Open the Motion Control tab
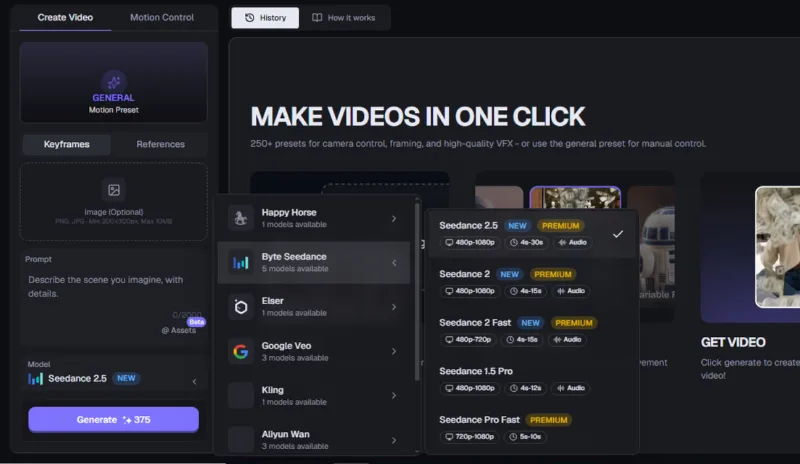The width and height of the screenshot is (800, 464). click(162, 17)
